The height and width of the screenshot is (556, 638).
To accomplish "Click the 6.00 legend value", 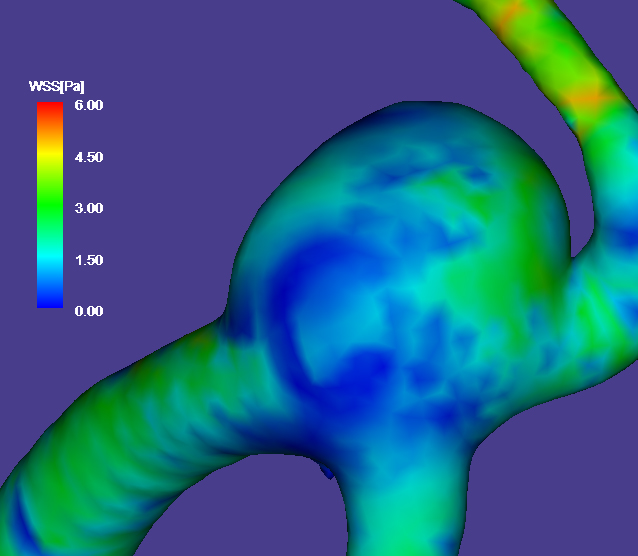I will click(89, 105).
